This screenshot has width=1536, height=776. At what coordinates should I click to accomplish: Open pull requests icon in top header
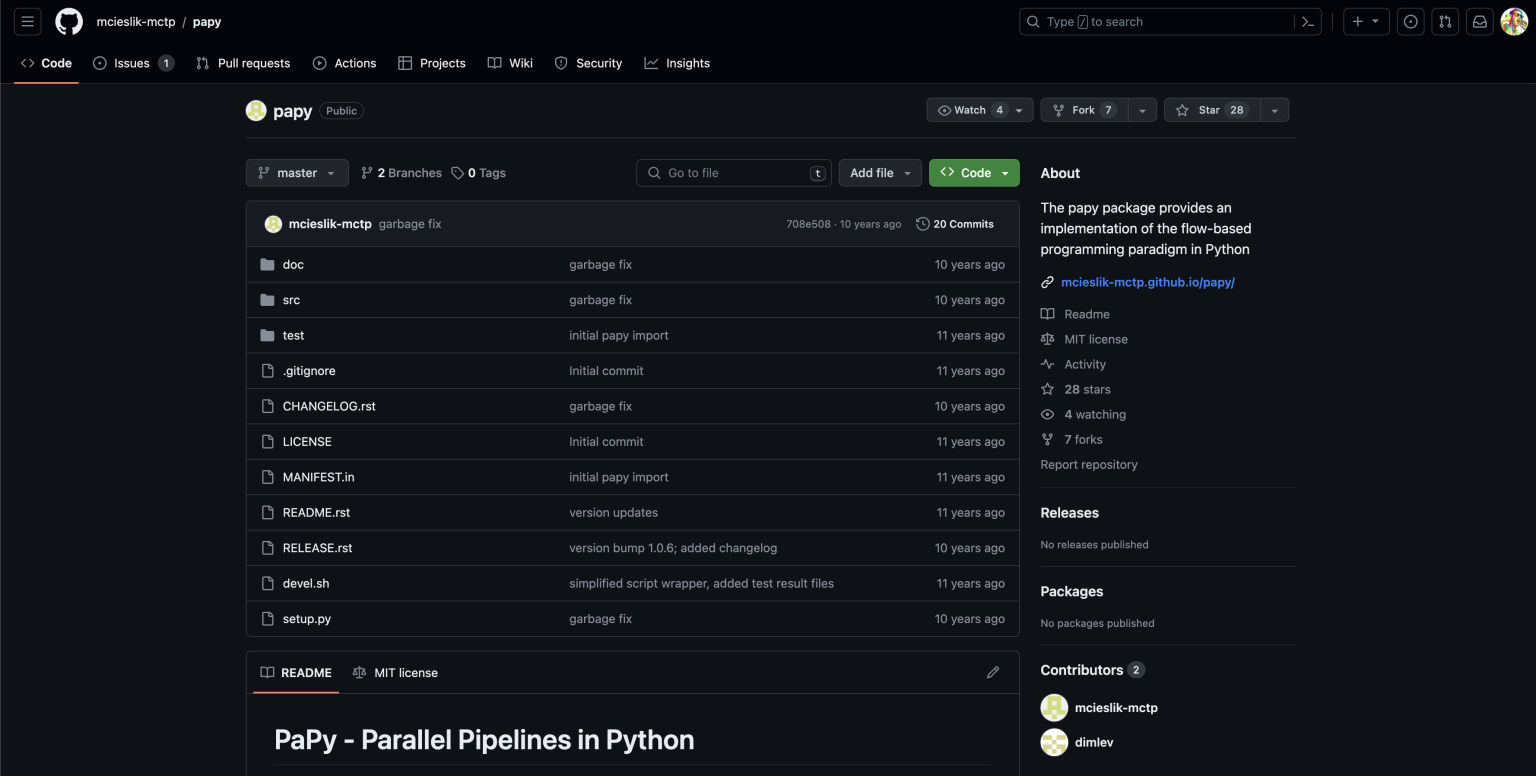(x=1445, y=21)
